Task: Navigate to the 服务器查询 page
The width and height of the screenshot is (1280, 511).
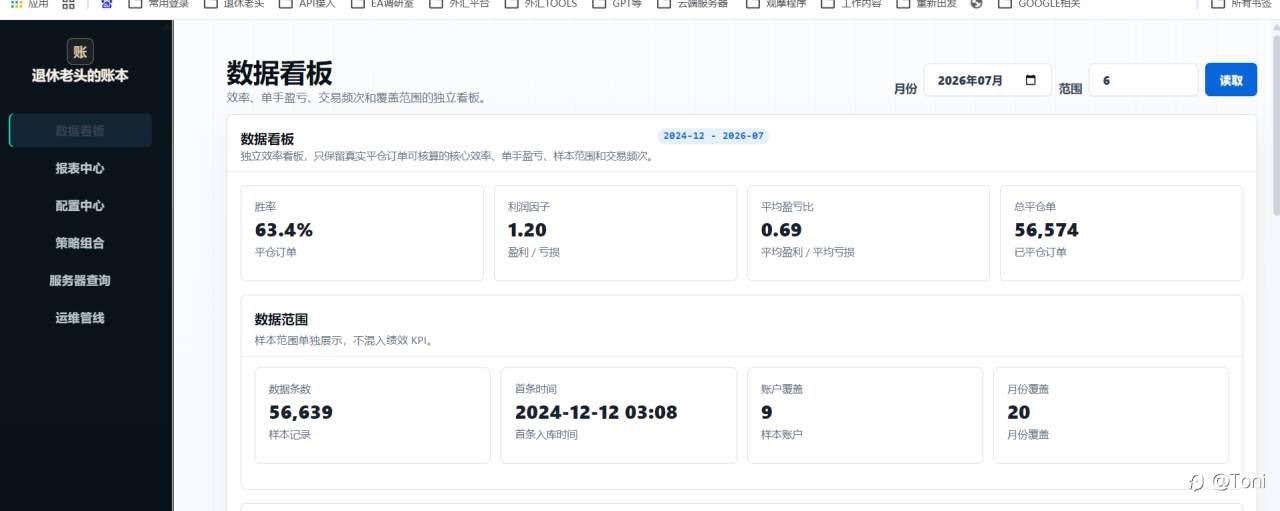Action: [80, 280]
